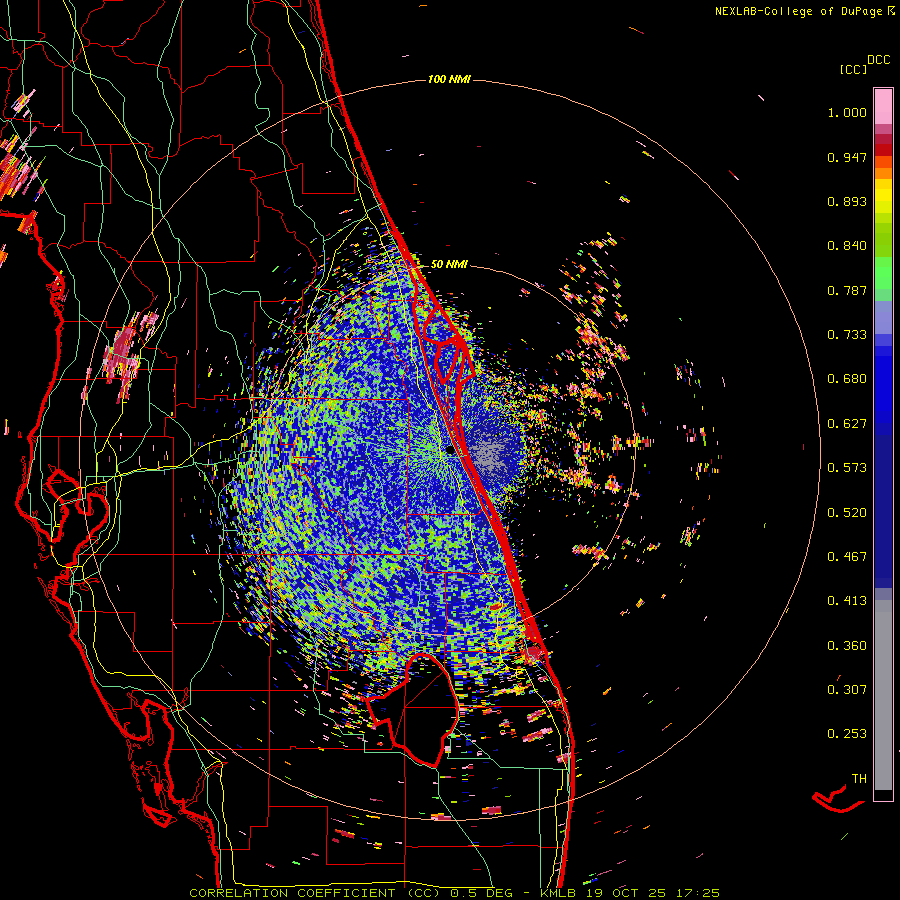
Task: Click the 0.893 scale value
Action: point(847,201)
